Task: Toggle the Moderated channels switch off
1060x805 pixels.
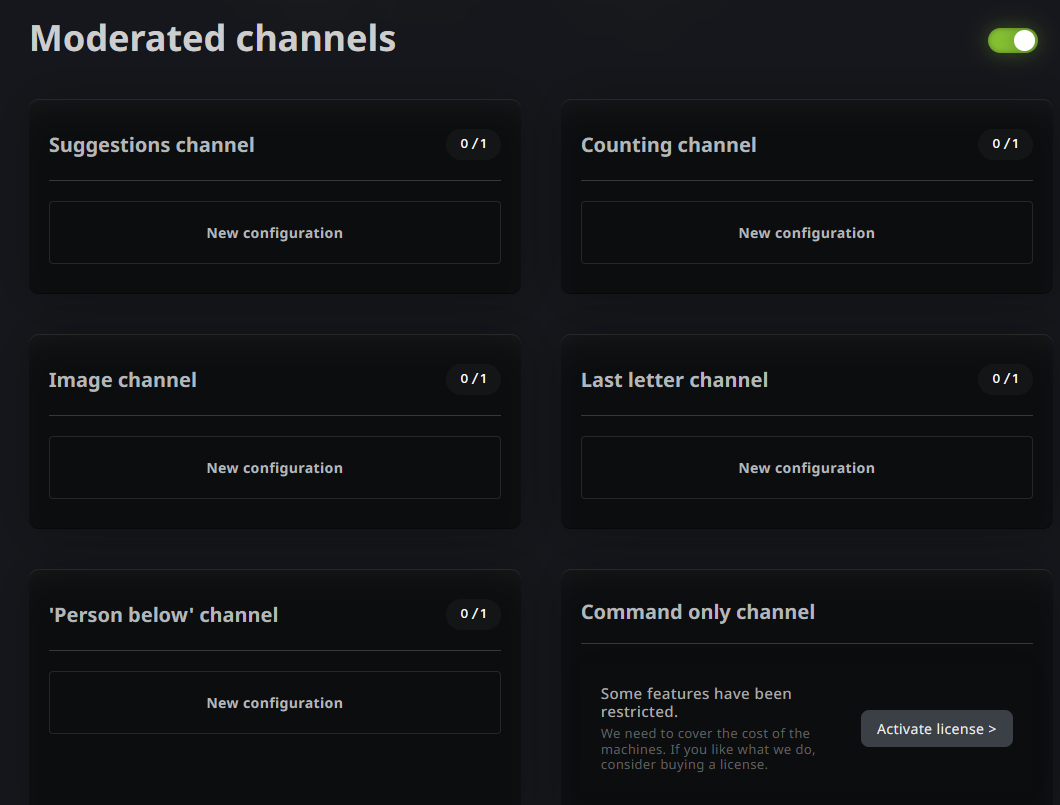Action: point(1012,40)
